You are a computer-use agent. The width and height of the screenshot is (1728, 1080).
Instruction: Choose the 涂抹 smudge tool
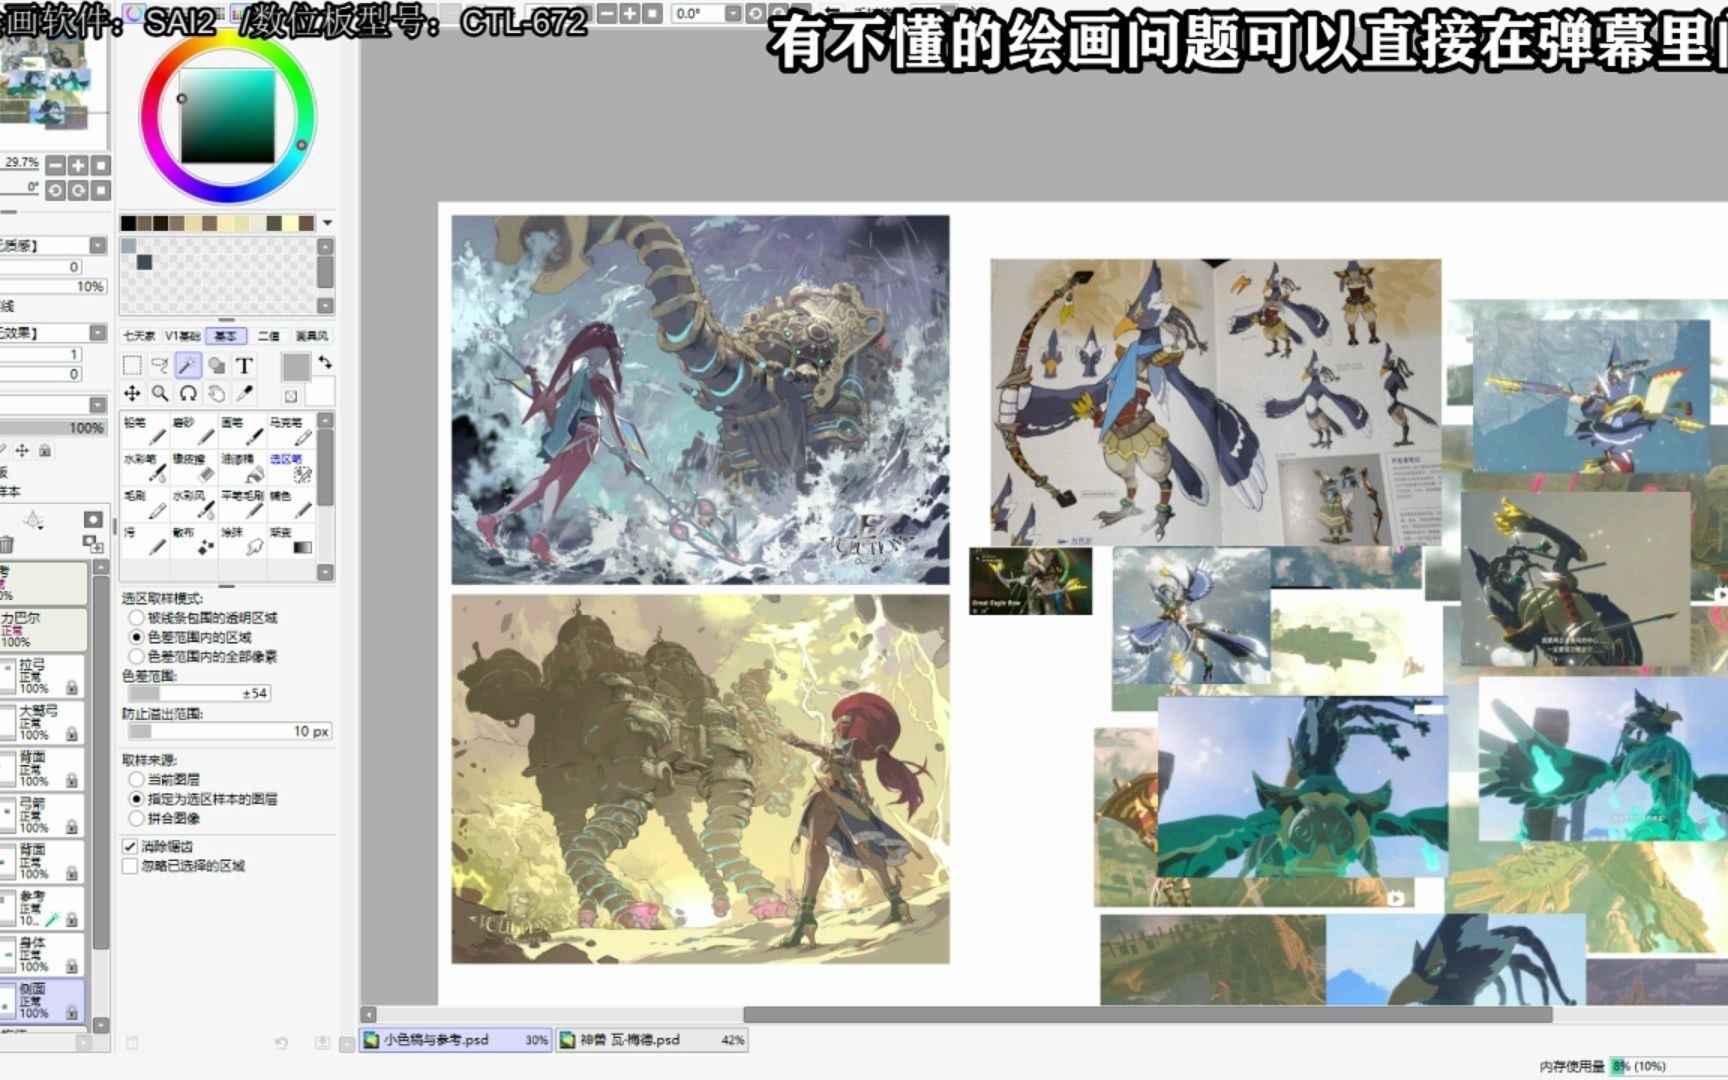242,541
